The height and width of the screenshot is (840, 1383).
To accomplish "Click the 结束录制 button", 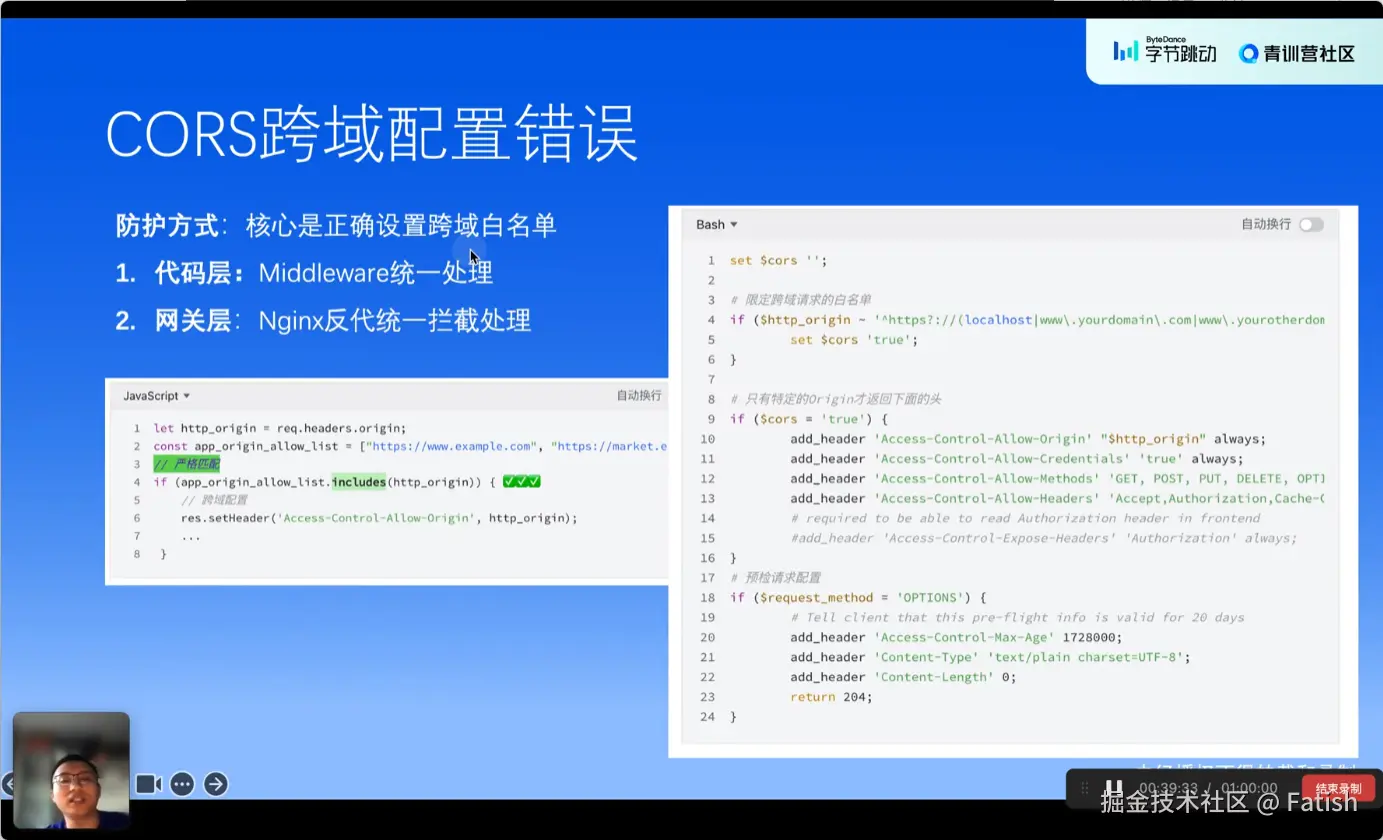I will [1338, 788].
